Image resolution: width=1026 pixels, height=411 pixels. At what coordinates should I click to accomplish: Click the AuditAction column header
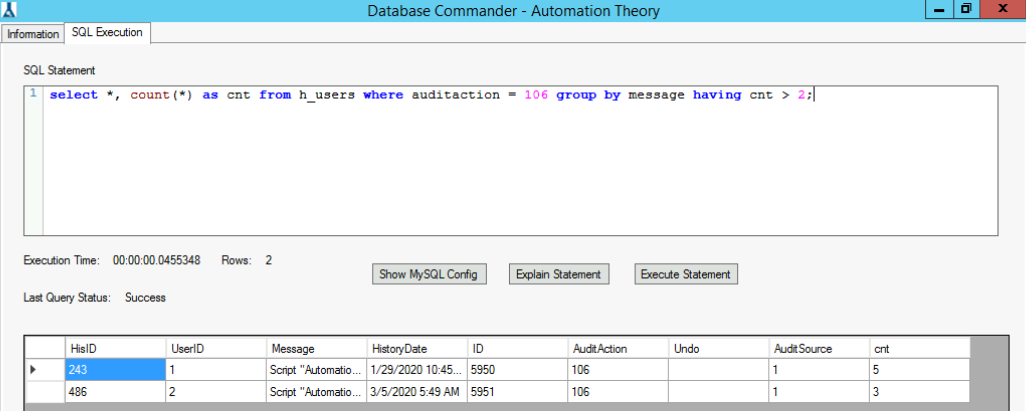[x=618, y=349]
